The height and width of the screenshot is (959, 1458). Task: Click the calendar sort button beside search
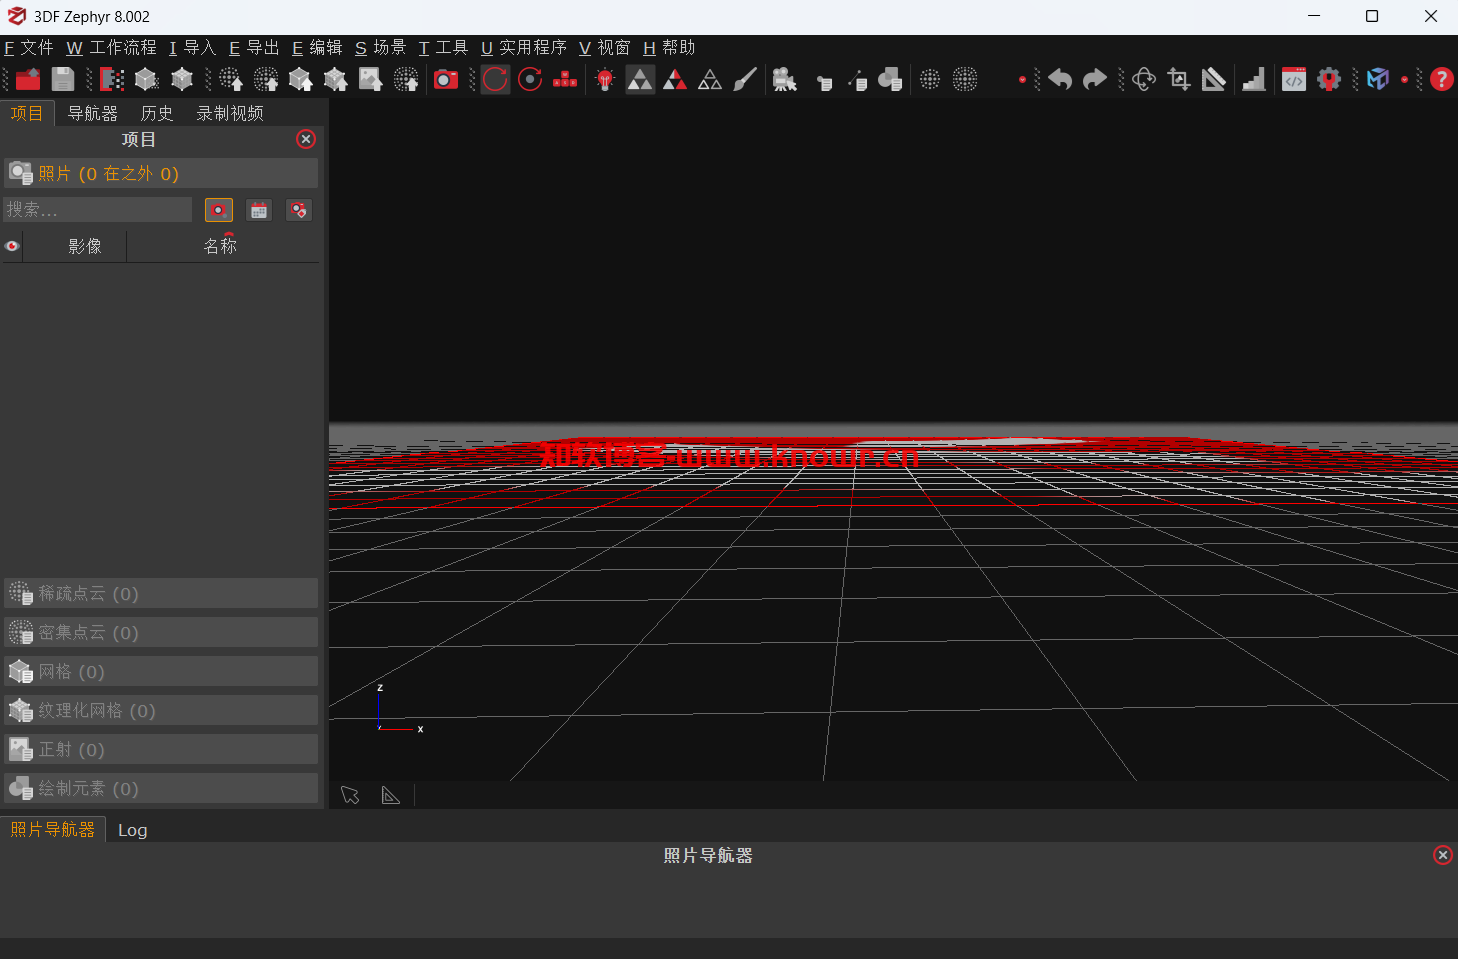coord(259,210)
